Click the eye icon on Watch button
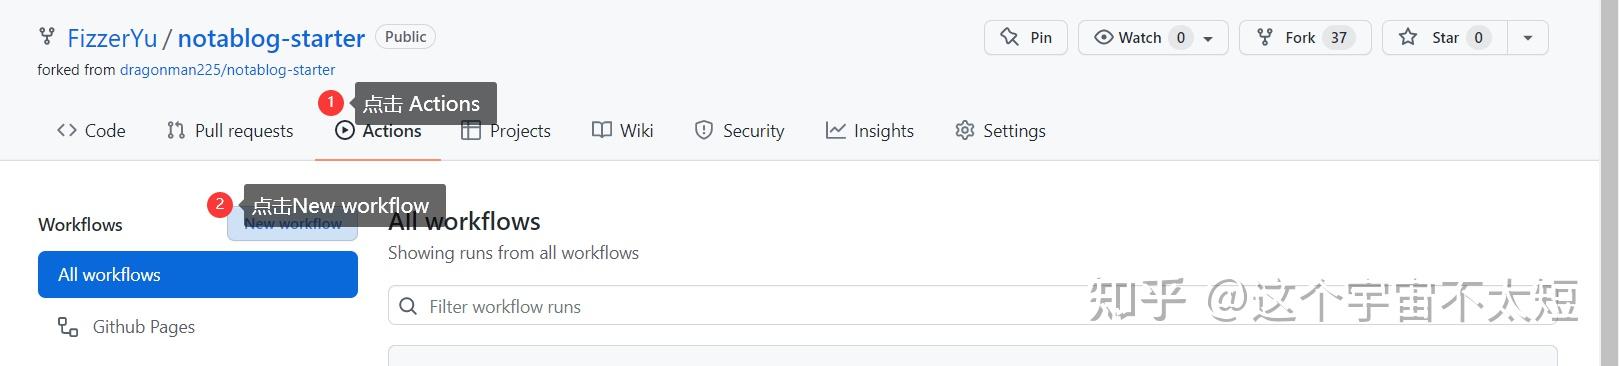The width and height of the screenshot is (1619, 366). click(x=1103, y=37)
